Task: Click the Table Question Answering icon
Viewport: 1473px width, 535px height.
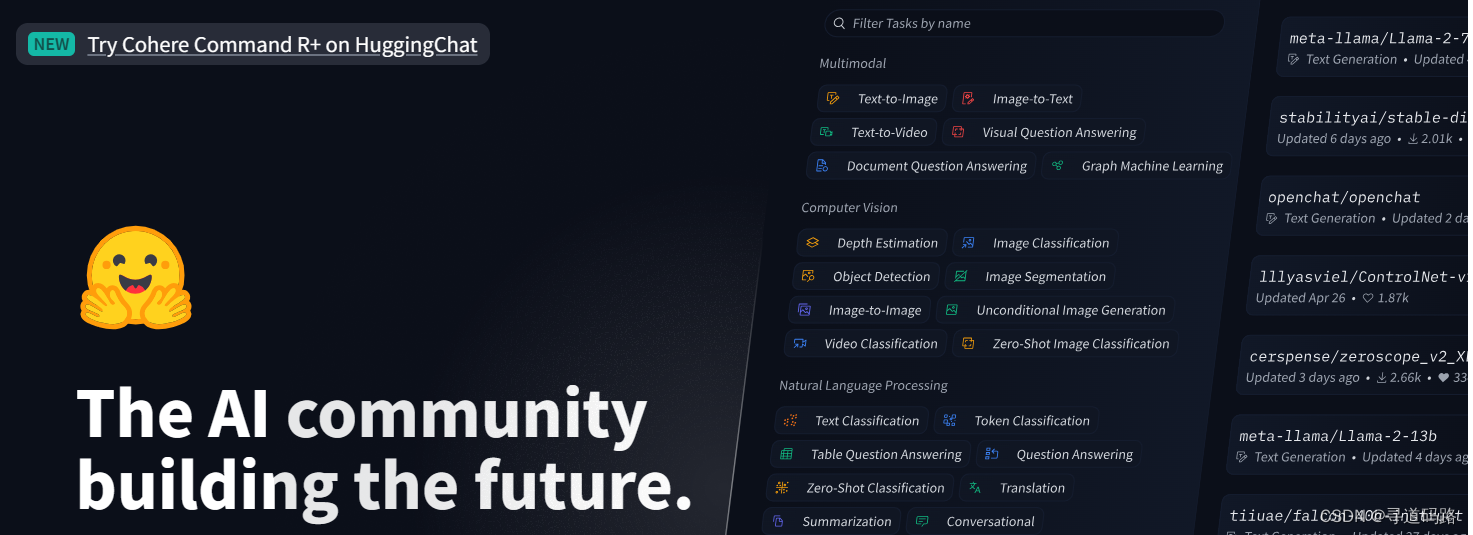Action: tap(786, 454)
